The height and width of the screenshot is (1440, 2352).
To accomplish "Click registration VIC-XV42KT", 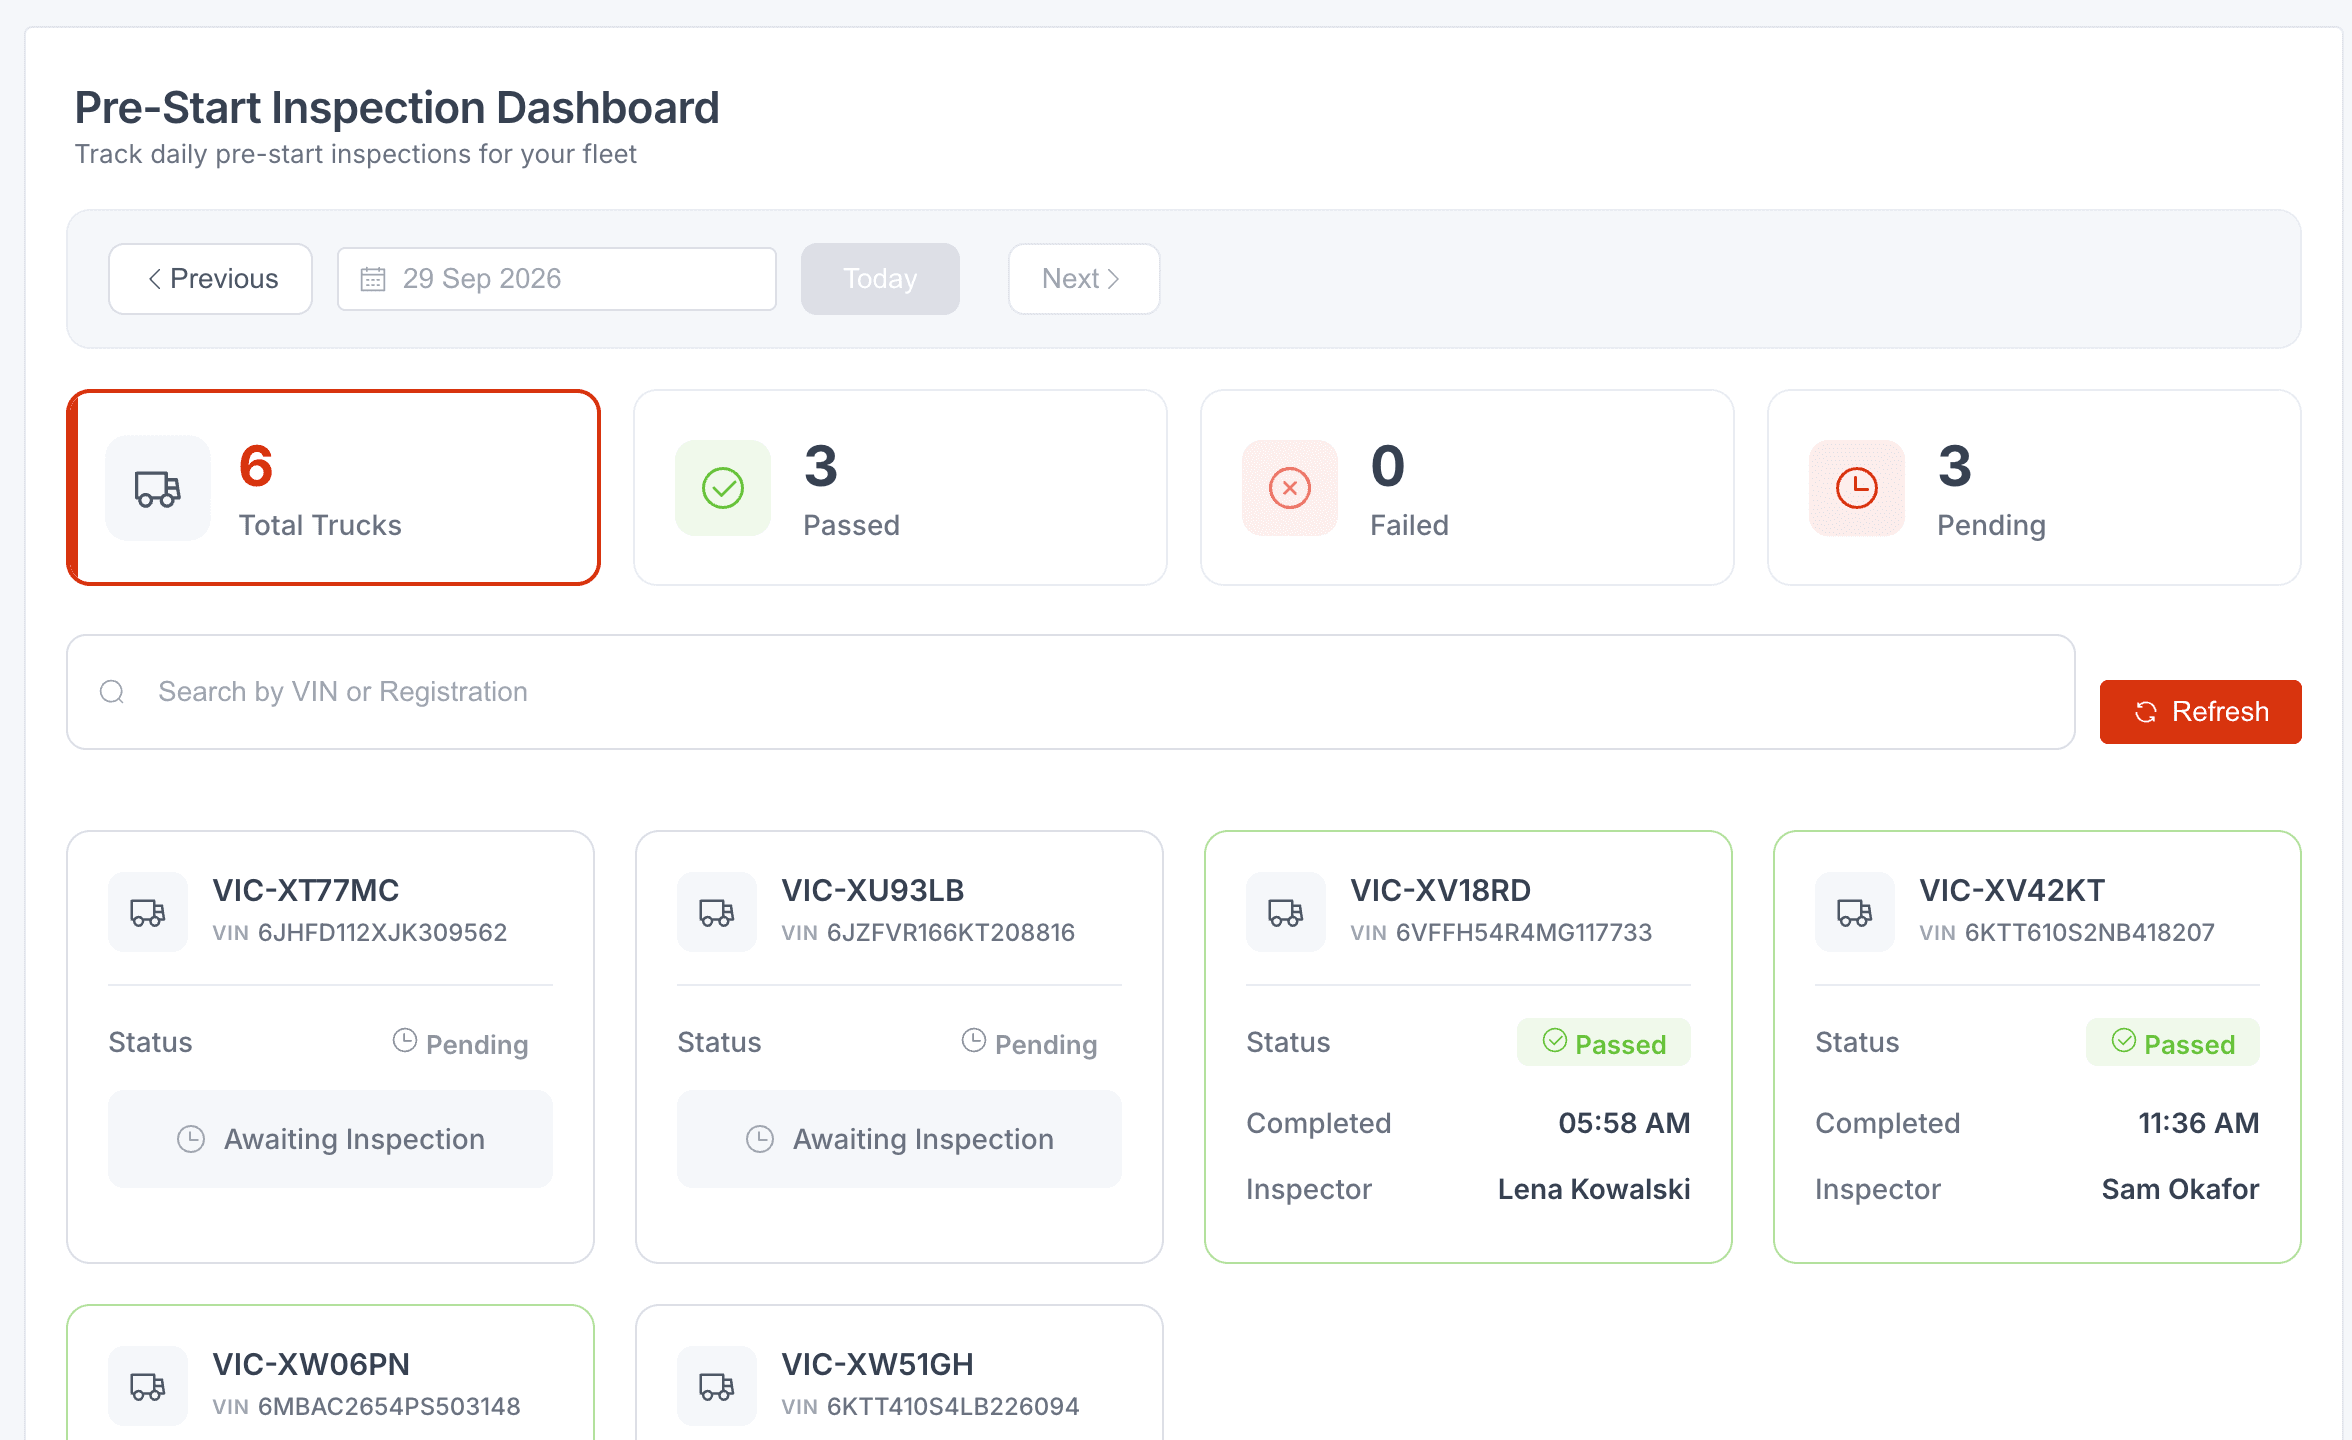I will (x=2012, y=890).
